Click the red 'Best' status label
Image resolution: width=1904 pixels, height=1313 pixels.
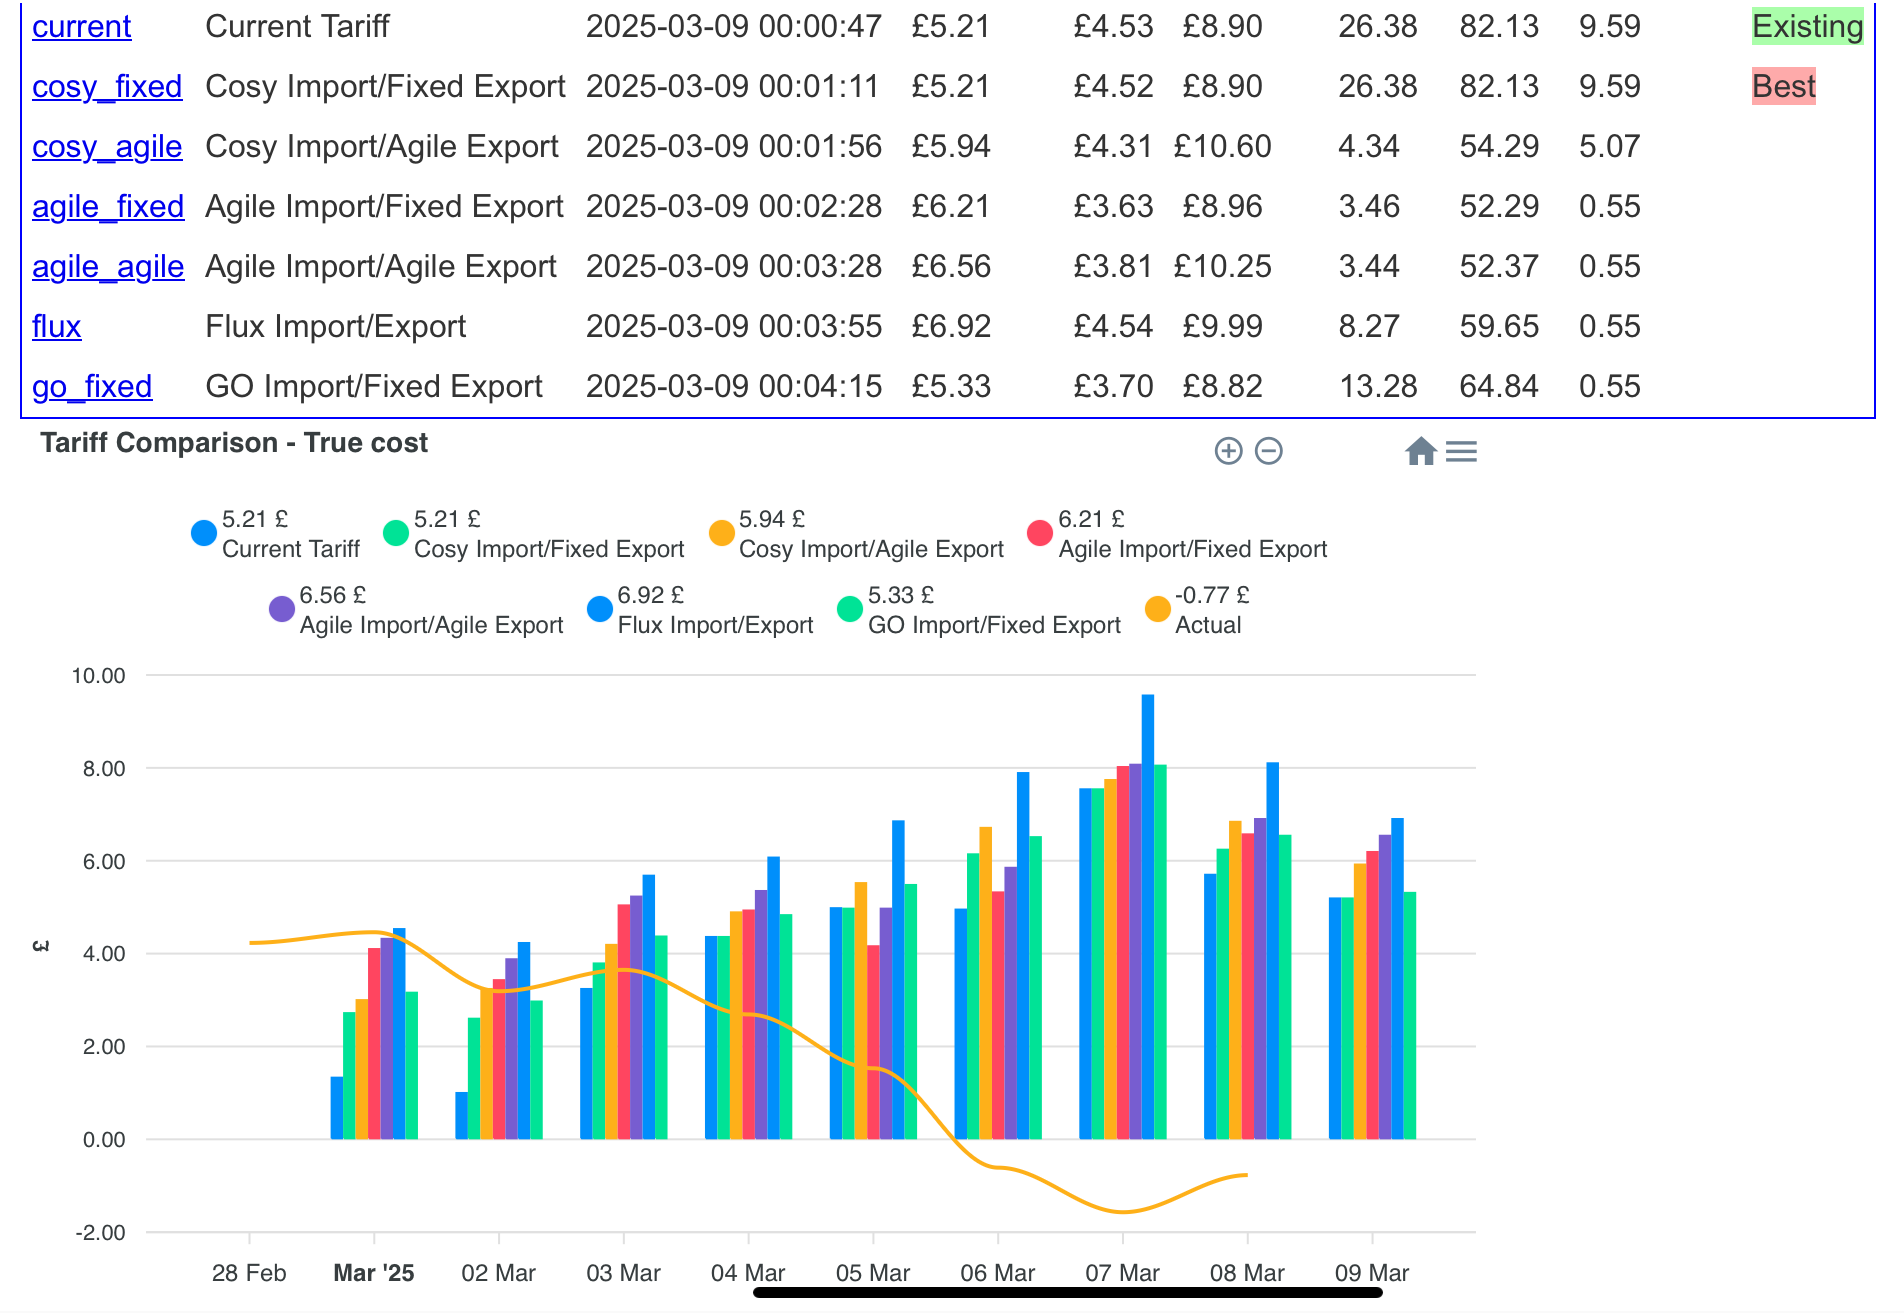(1784, 87)
